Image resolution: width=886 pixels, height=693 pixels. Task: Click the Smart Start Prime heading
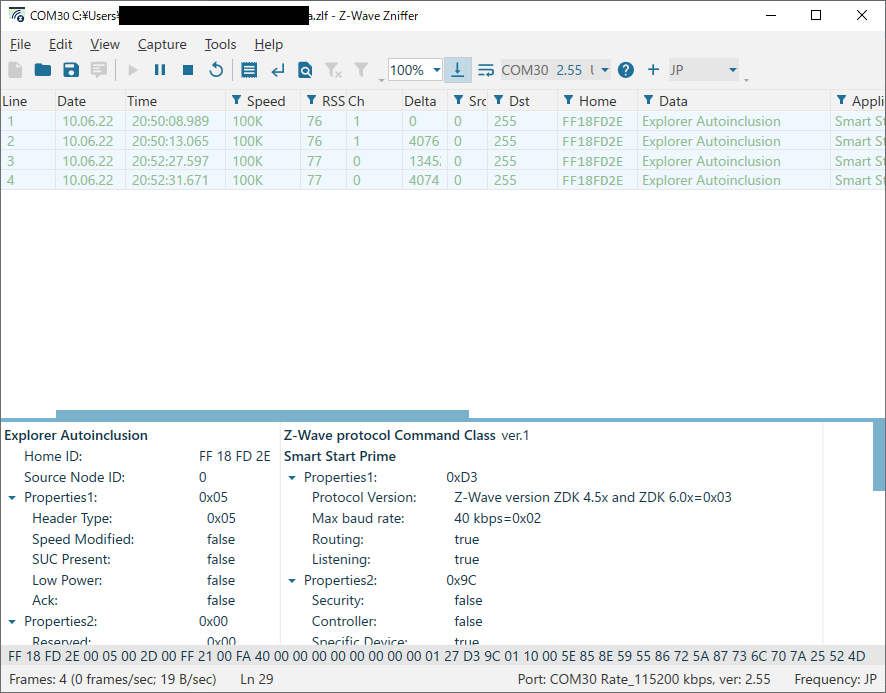pyautogui.click(x=340, y=456)
